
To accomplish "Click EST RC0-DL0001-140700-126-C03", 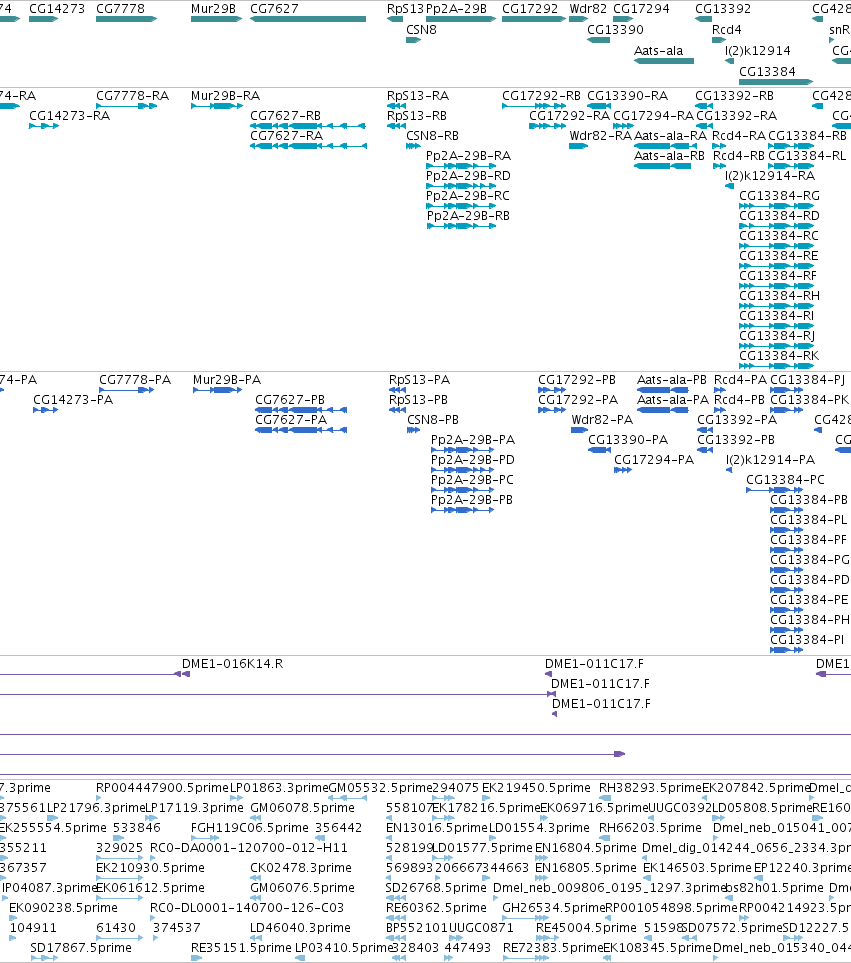I will [x=247, y=907].
